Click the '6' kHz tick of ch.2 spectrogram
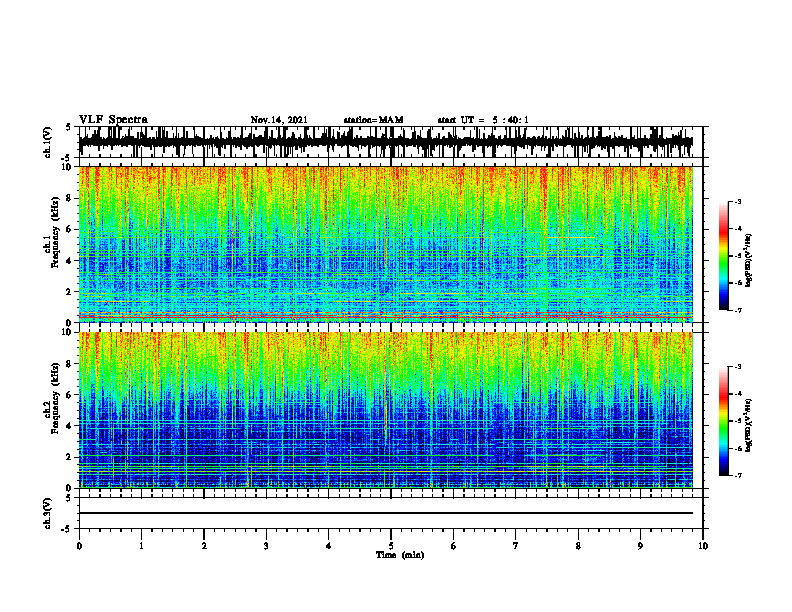This screenshot has height=612, width=792. coord(70,395)
